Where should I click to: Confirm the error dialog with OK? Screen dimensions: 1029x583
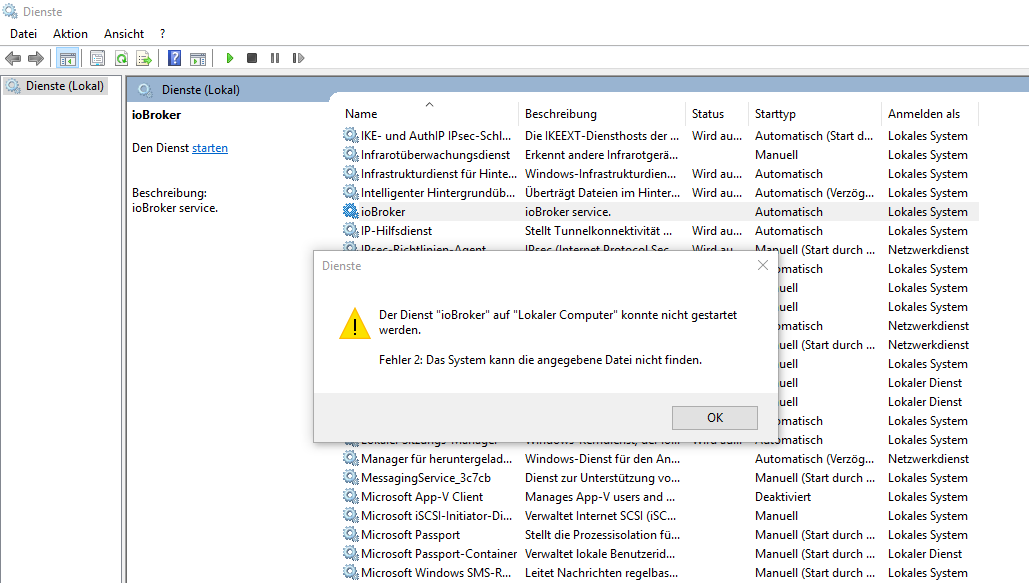pos(715,418)
